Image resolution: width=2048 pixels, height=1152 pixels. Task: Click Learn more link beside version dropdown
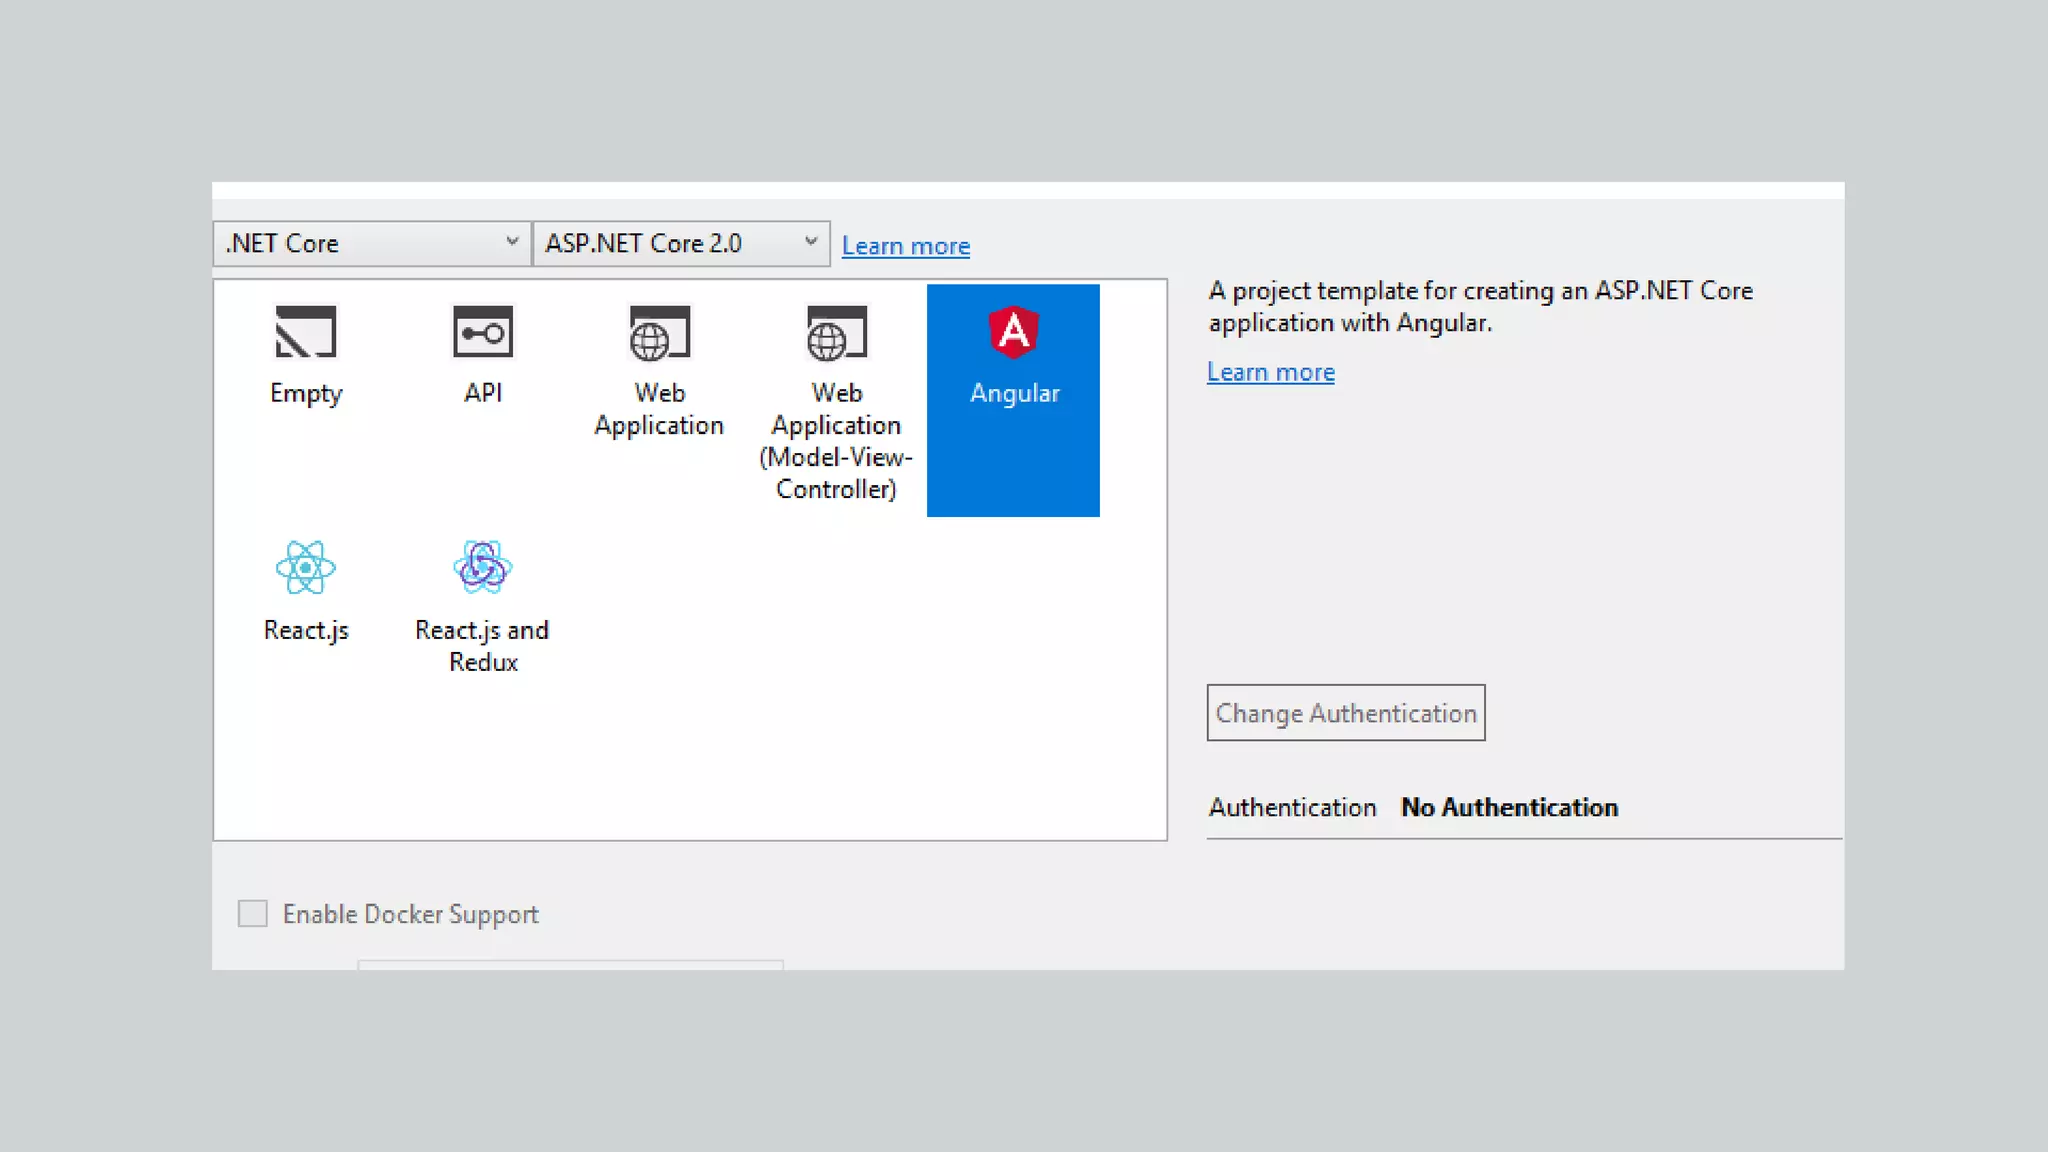(x=906, y=246)
